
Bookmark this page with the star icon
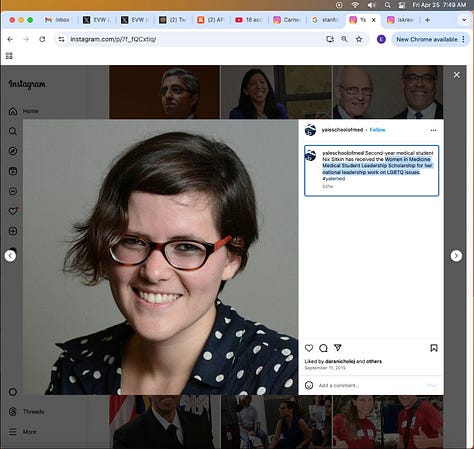(359, 39)
